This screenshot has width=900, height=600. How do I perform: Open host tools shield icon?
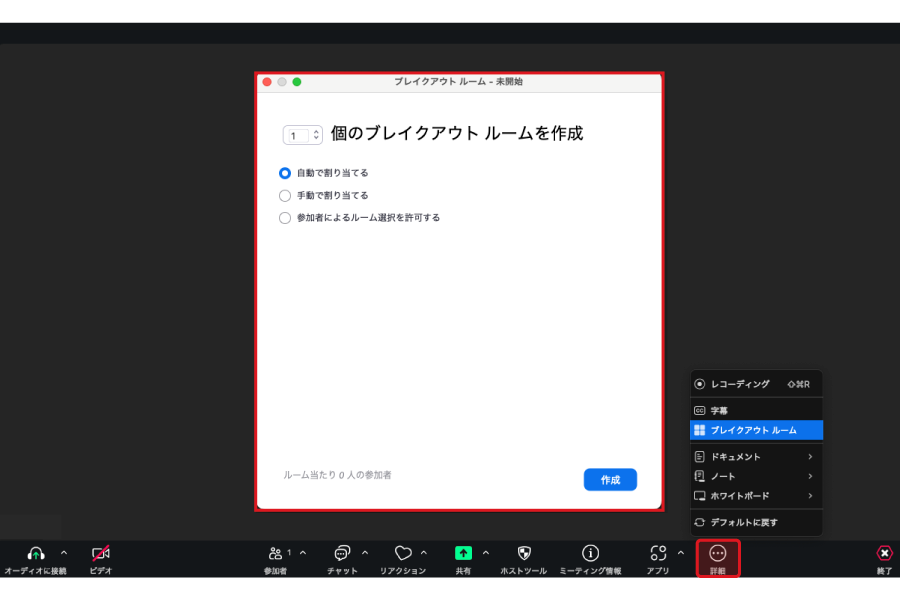click(x=524, y=553)
